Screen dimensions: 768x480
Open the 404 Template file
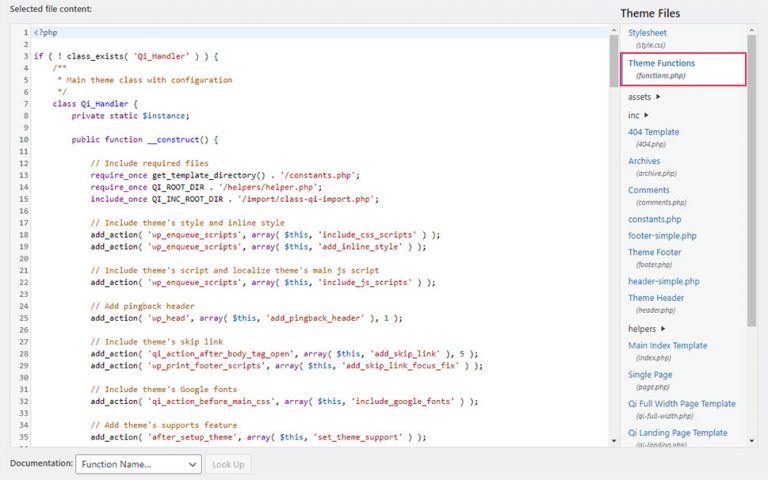pyautogui.click(x=653, y=132)
